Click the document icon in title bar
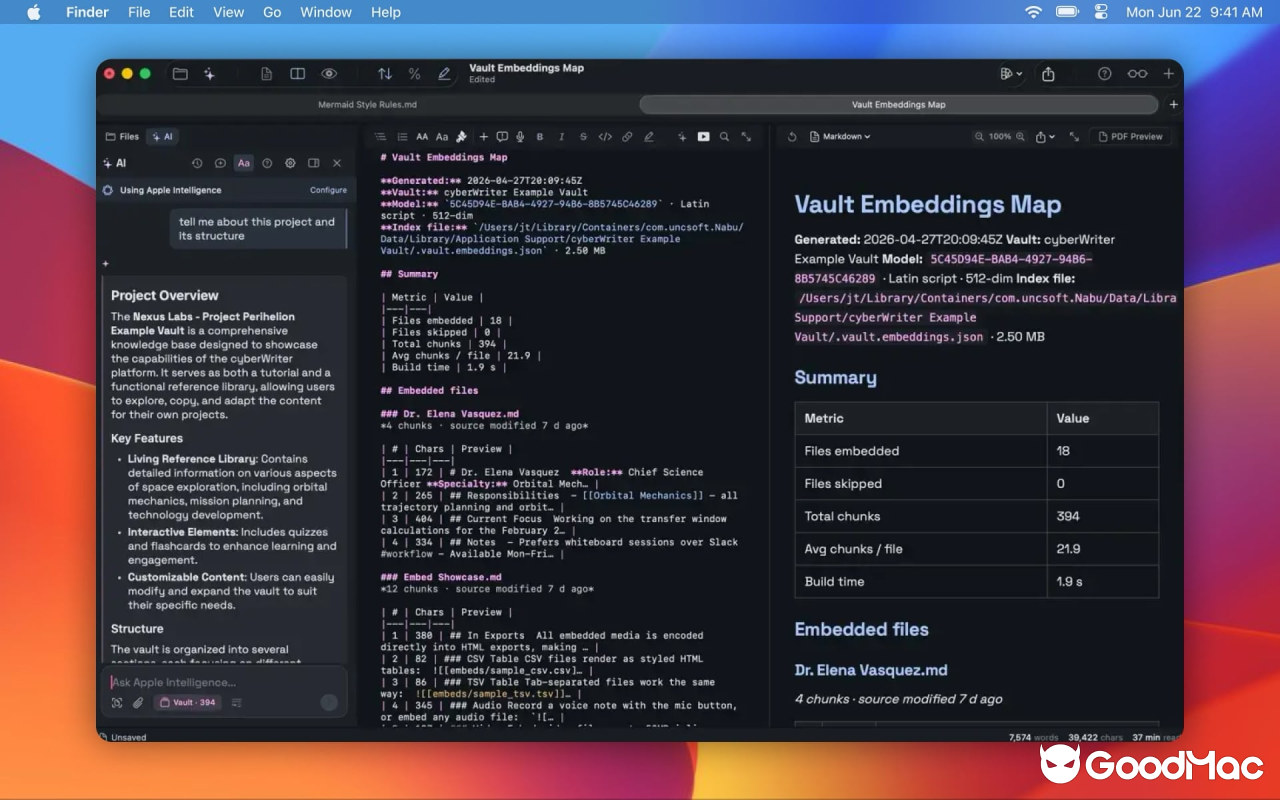 [267, 74]
